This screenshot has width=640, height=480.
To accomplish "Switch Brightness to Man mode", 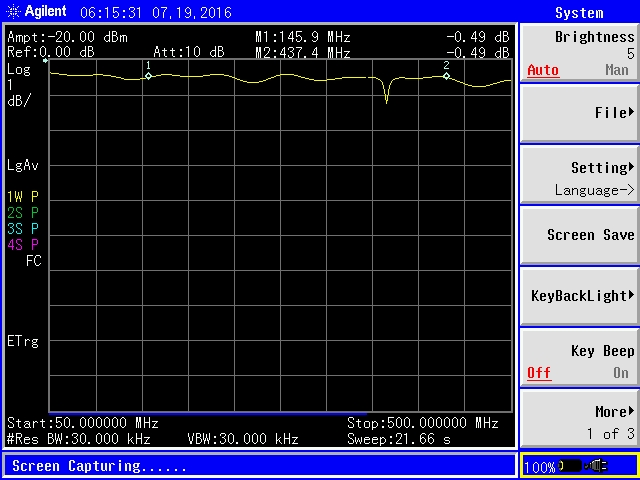I will (617, 71).
